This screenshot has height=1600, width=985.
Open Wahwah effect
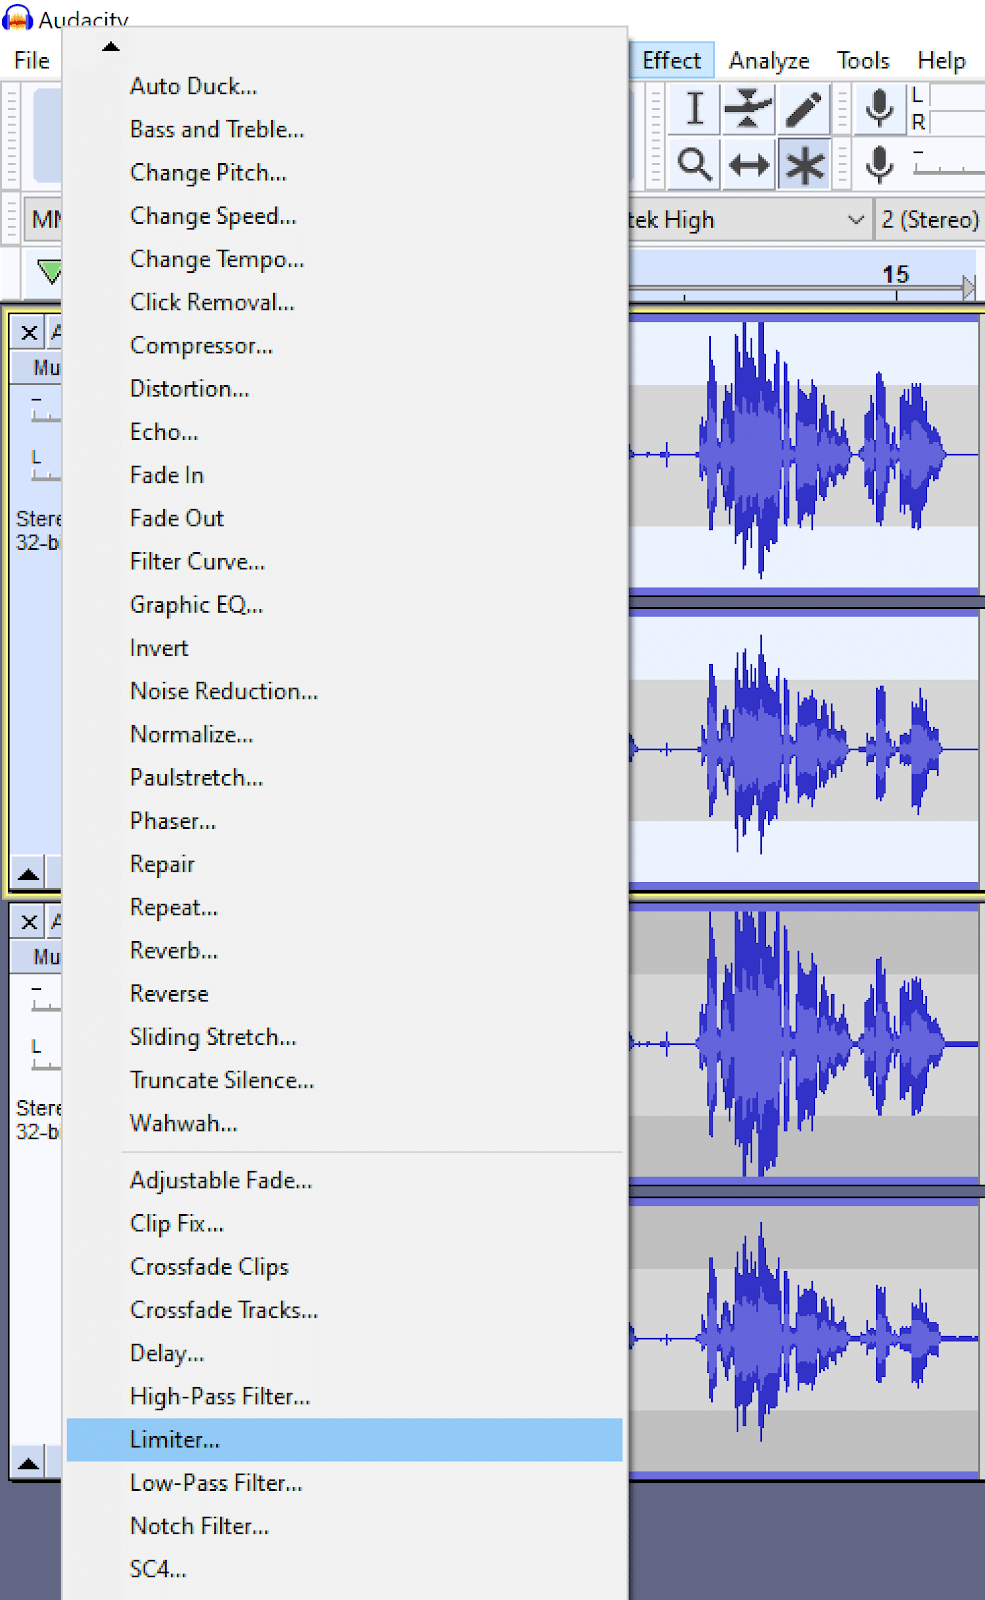pos(345,1123)
